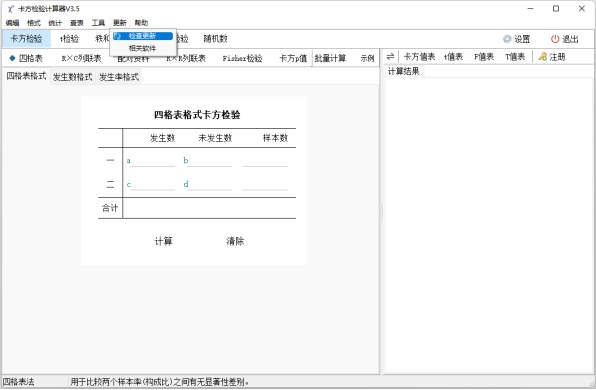Click the application χ icon in the title bar
Viewport: 596px width, 390px height.
click(10, 9)
